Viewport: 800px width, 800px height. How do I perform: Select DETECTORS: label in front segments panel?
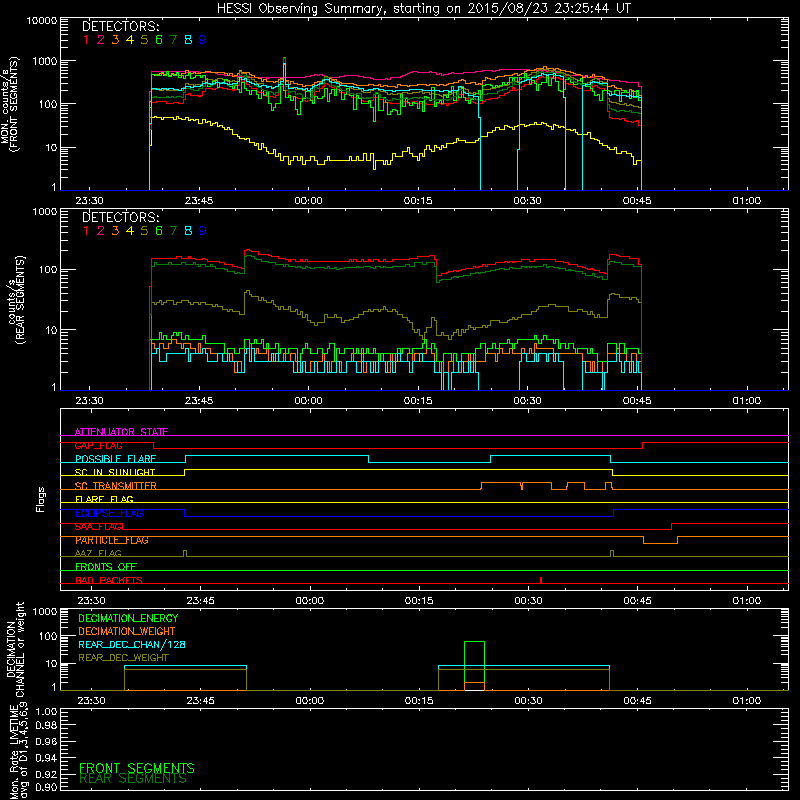tap(121, 26)
